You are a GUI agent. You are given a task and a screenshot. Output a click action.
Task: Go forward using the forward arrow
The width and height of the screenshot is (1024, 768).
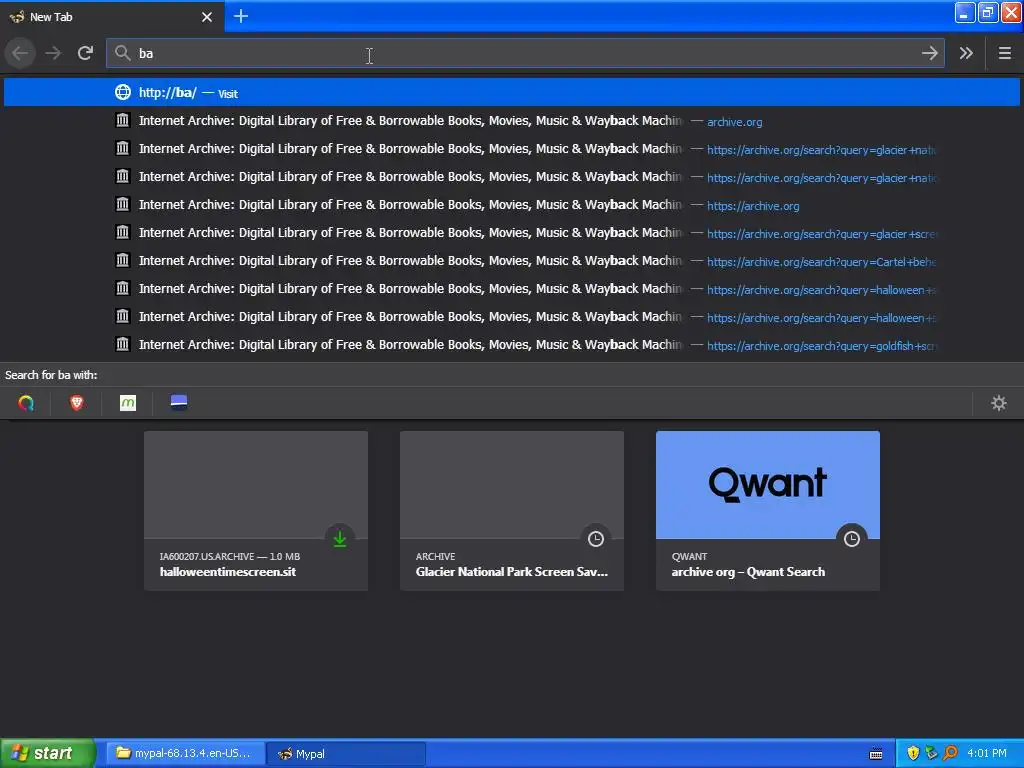click(x=53, y=53)
